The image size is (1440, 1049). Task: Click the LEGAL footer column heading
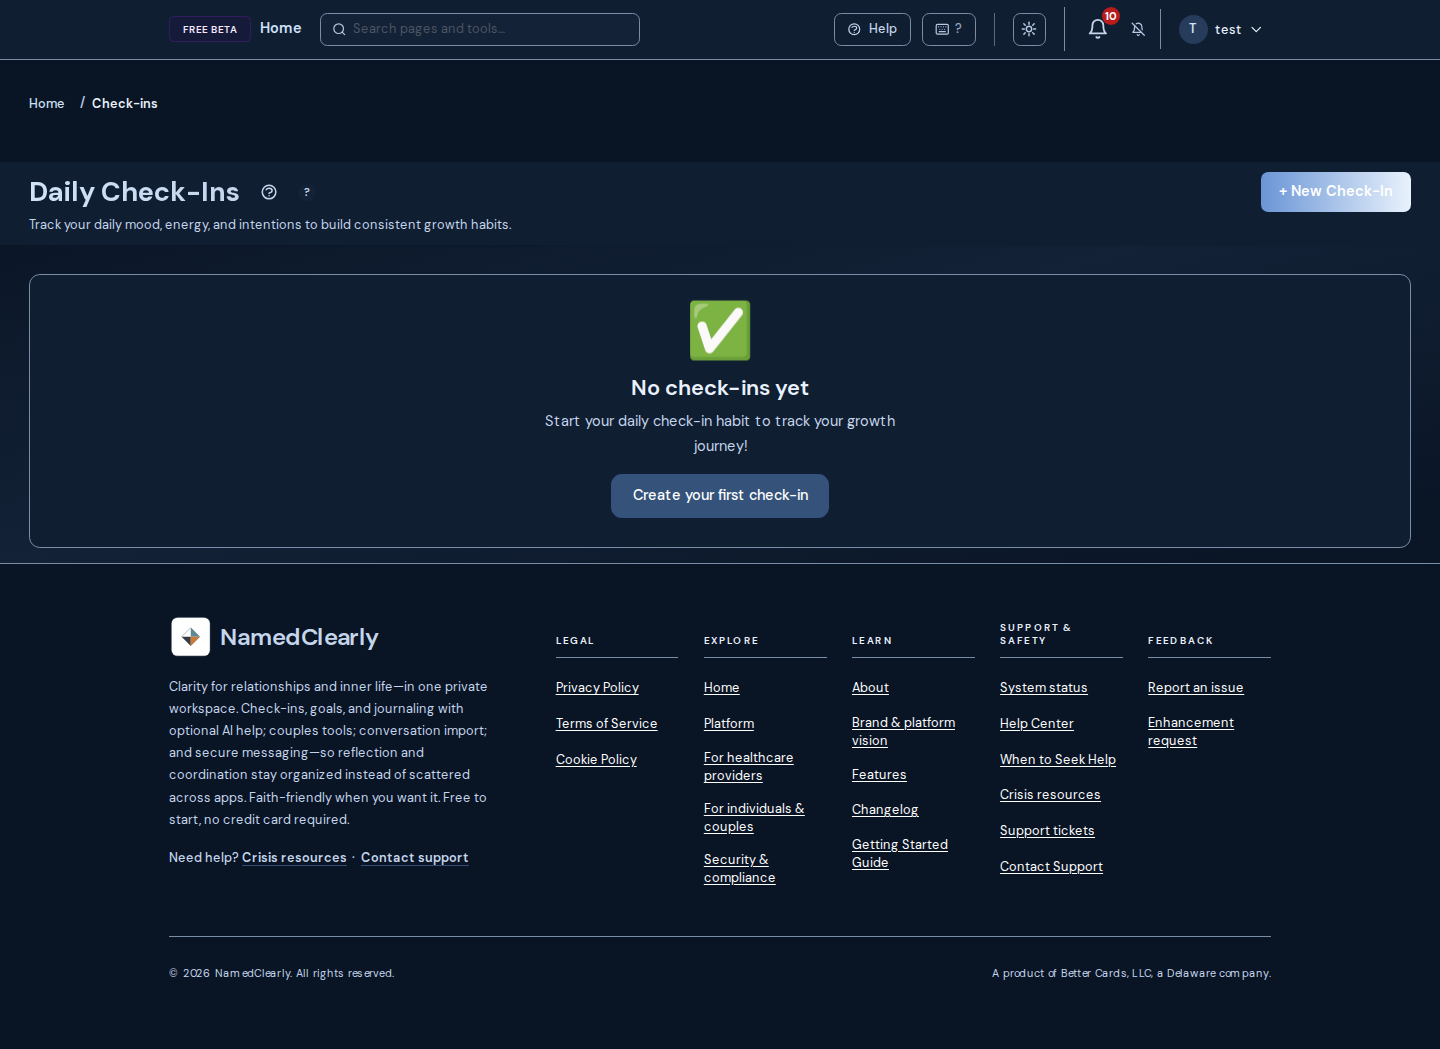(x=575, y=641)
